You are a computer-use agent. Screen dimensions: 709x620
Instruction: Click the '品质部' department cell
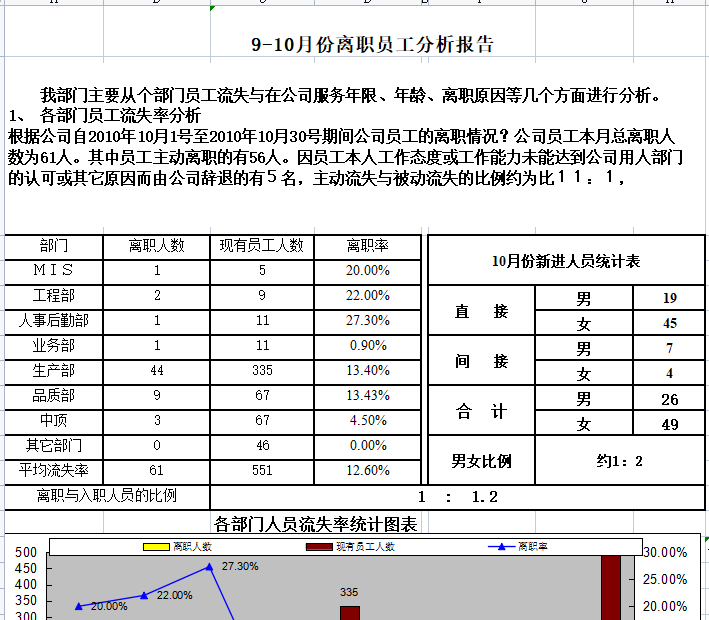(x=54, y=397)
